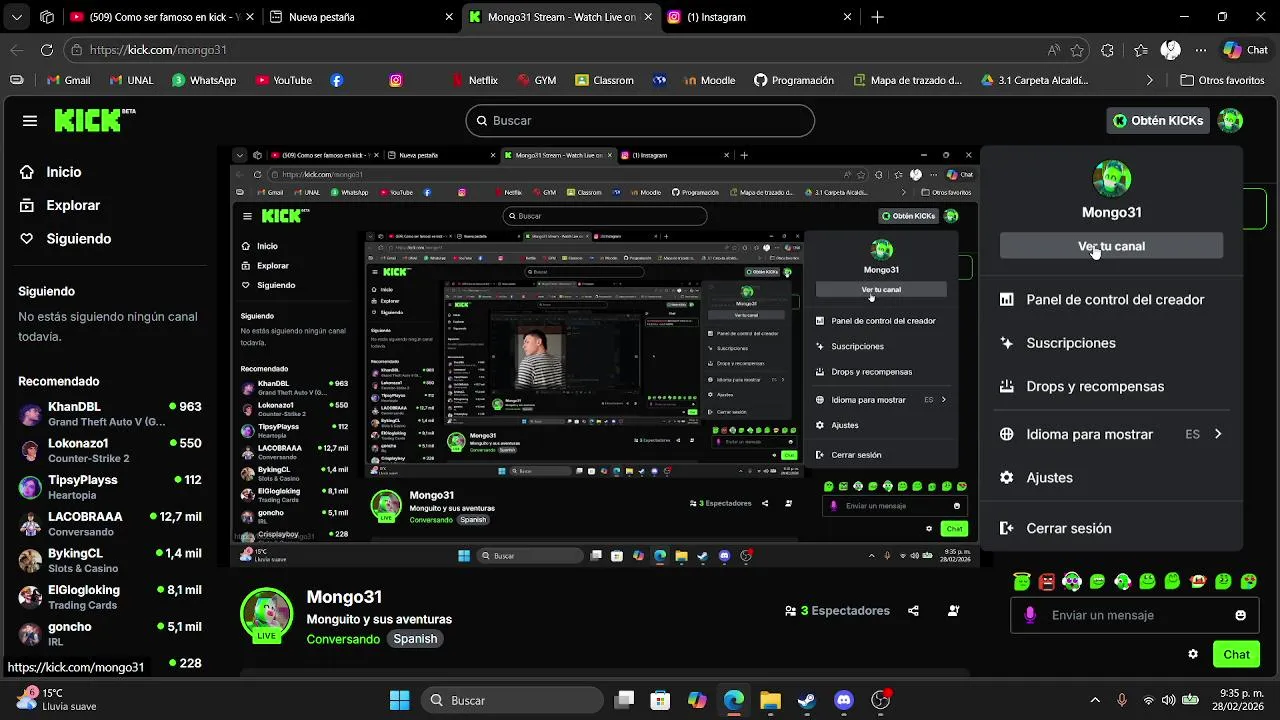Open Instagram bookmark icon in favorites bar
This screenshot has width=1280, height=720.
point(396,80)
